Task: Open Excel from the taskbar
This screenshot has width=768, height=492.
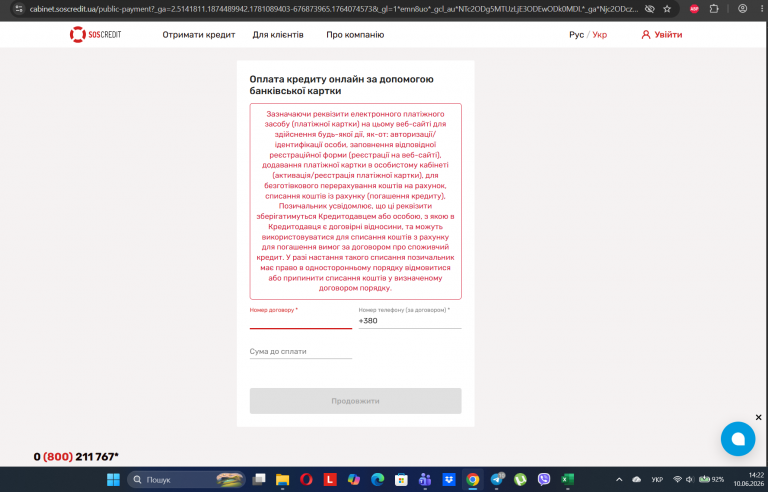Action: (568, 479)
